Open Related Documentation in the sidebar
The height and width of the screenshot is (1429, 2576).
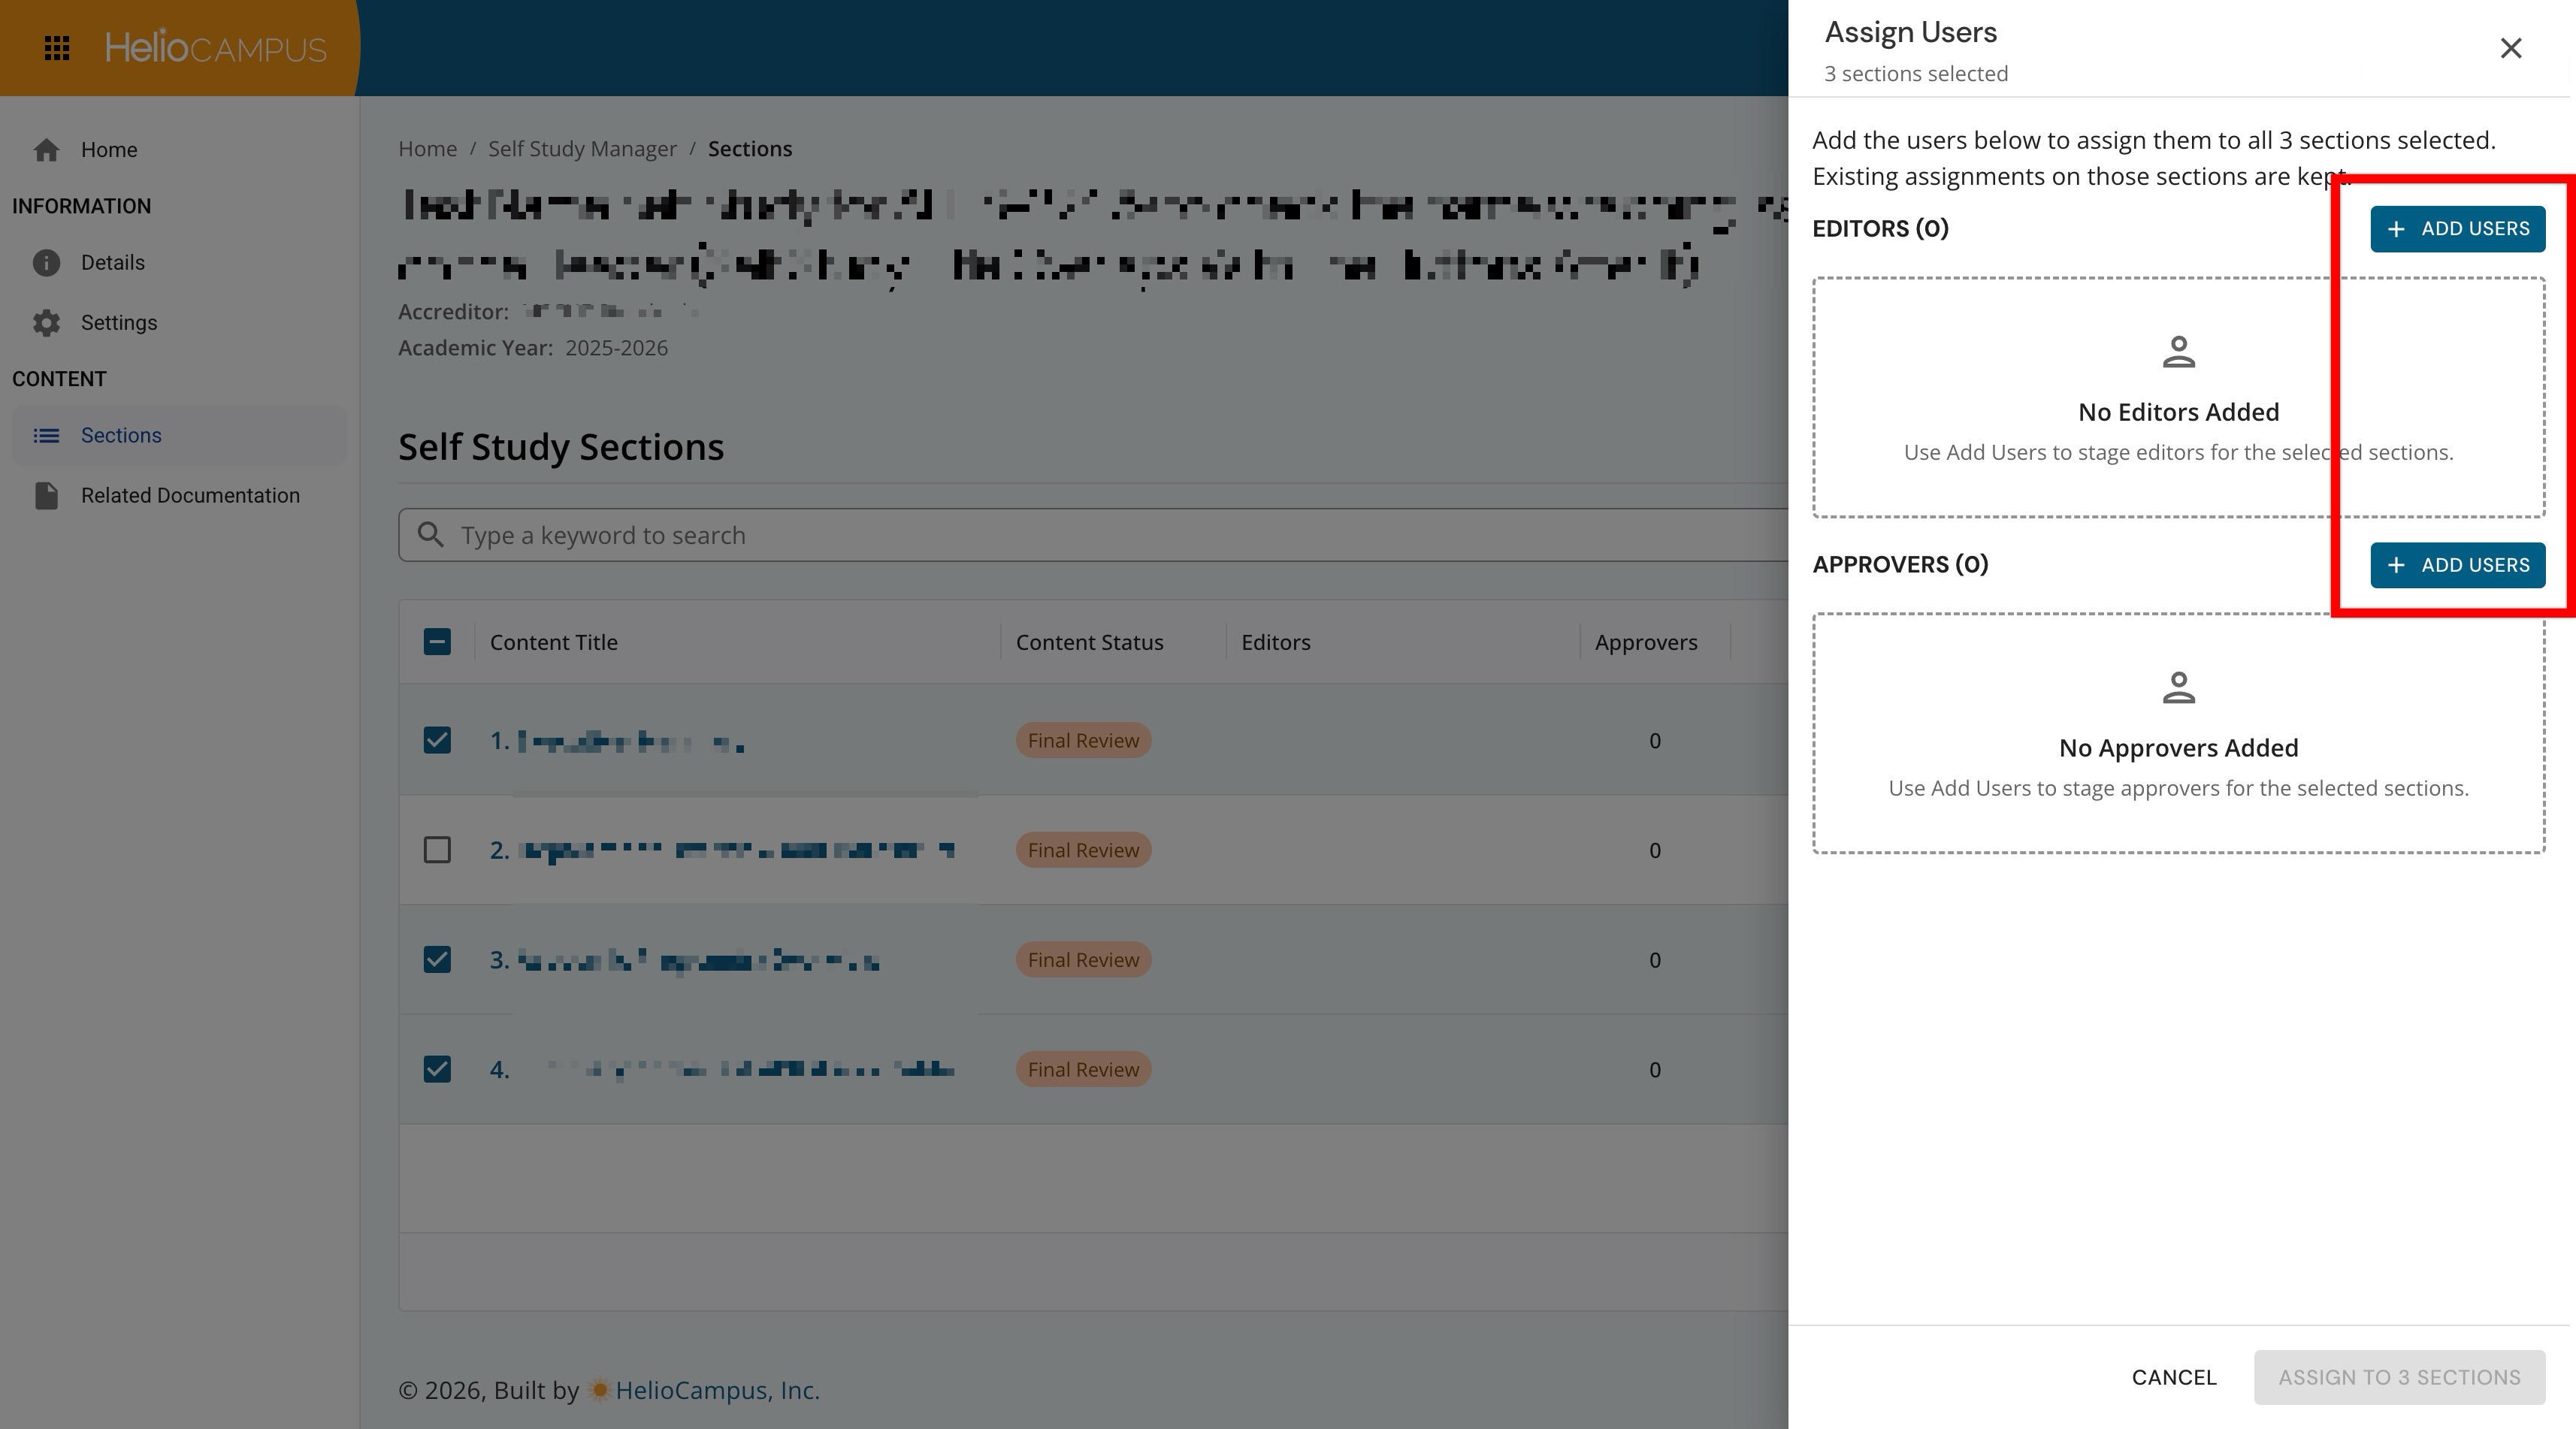179,495
